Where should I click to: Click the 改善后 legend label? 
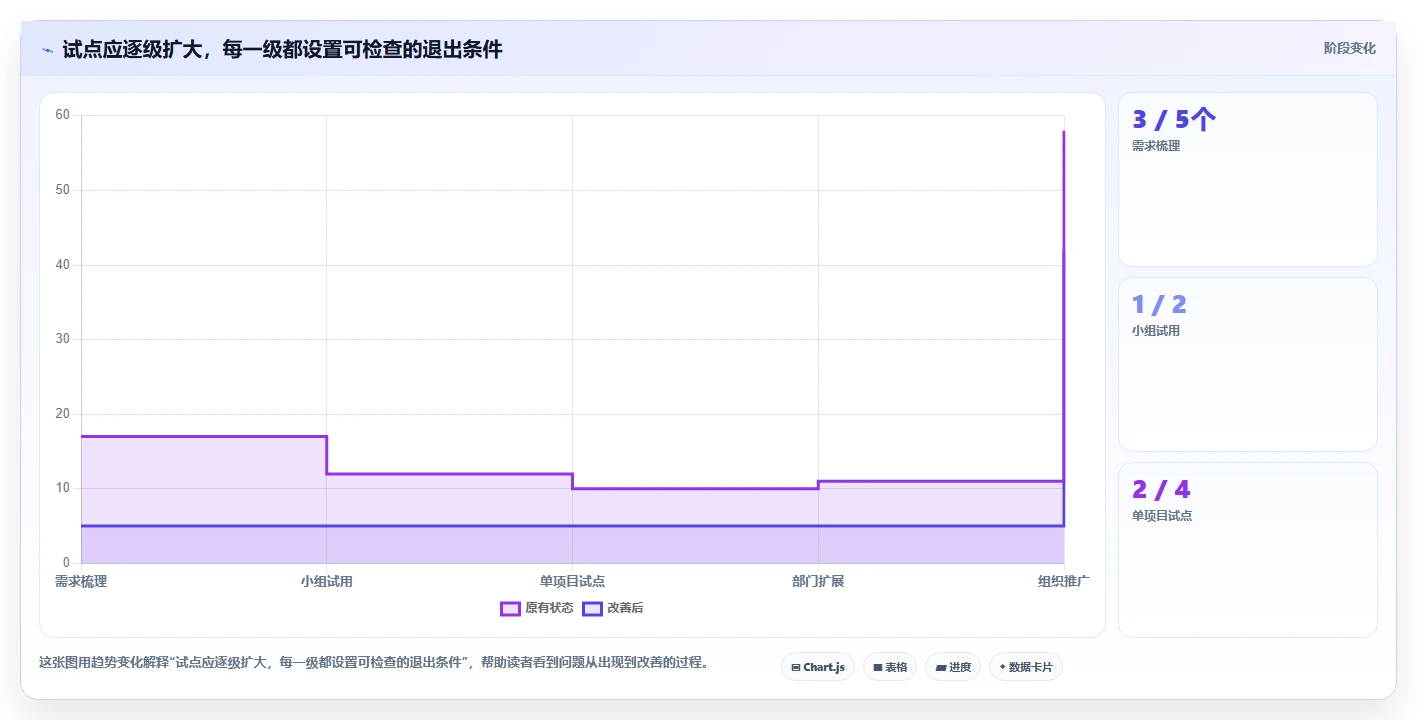coord(625,608)
